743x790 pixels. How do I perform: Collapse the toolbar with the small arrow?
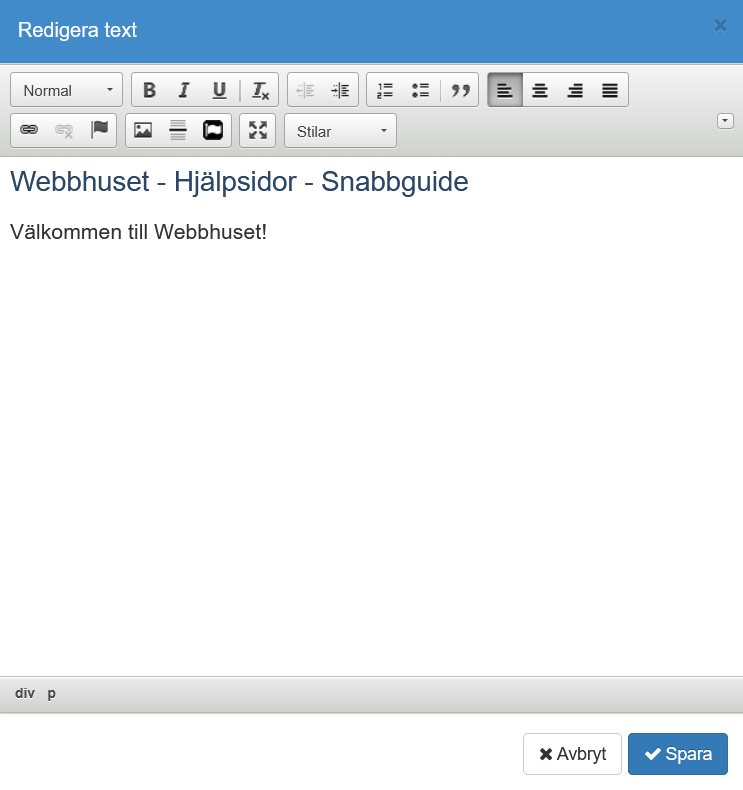pos(725,120)
